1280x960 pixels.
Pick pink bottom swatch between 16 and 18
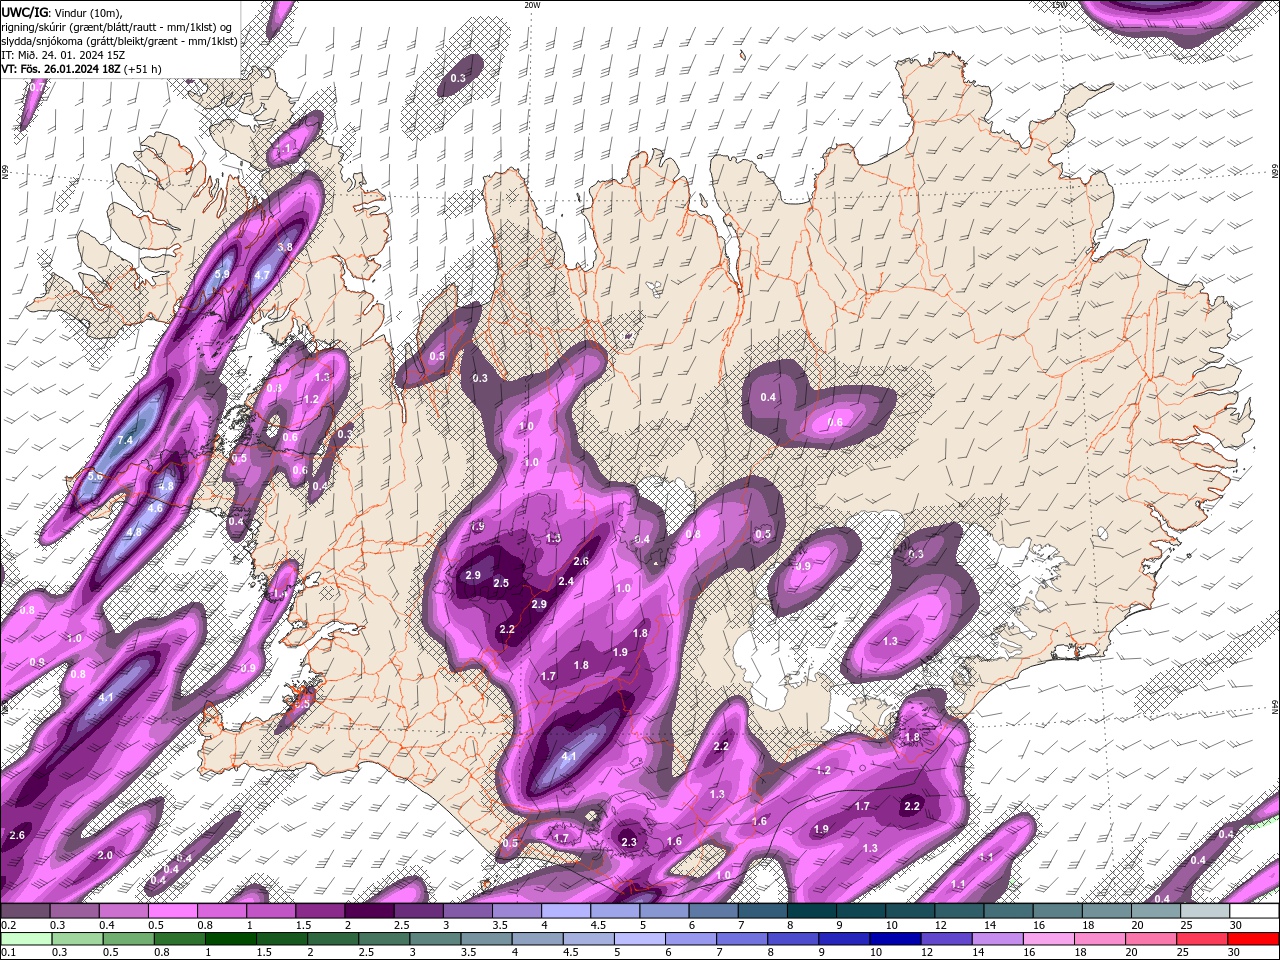pos(1050,939)
